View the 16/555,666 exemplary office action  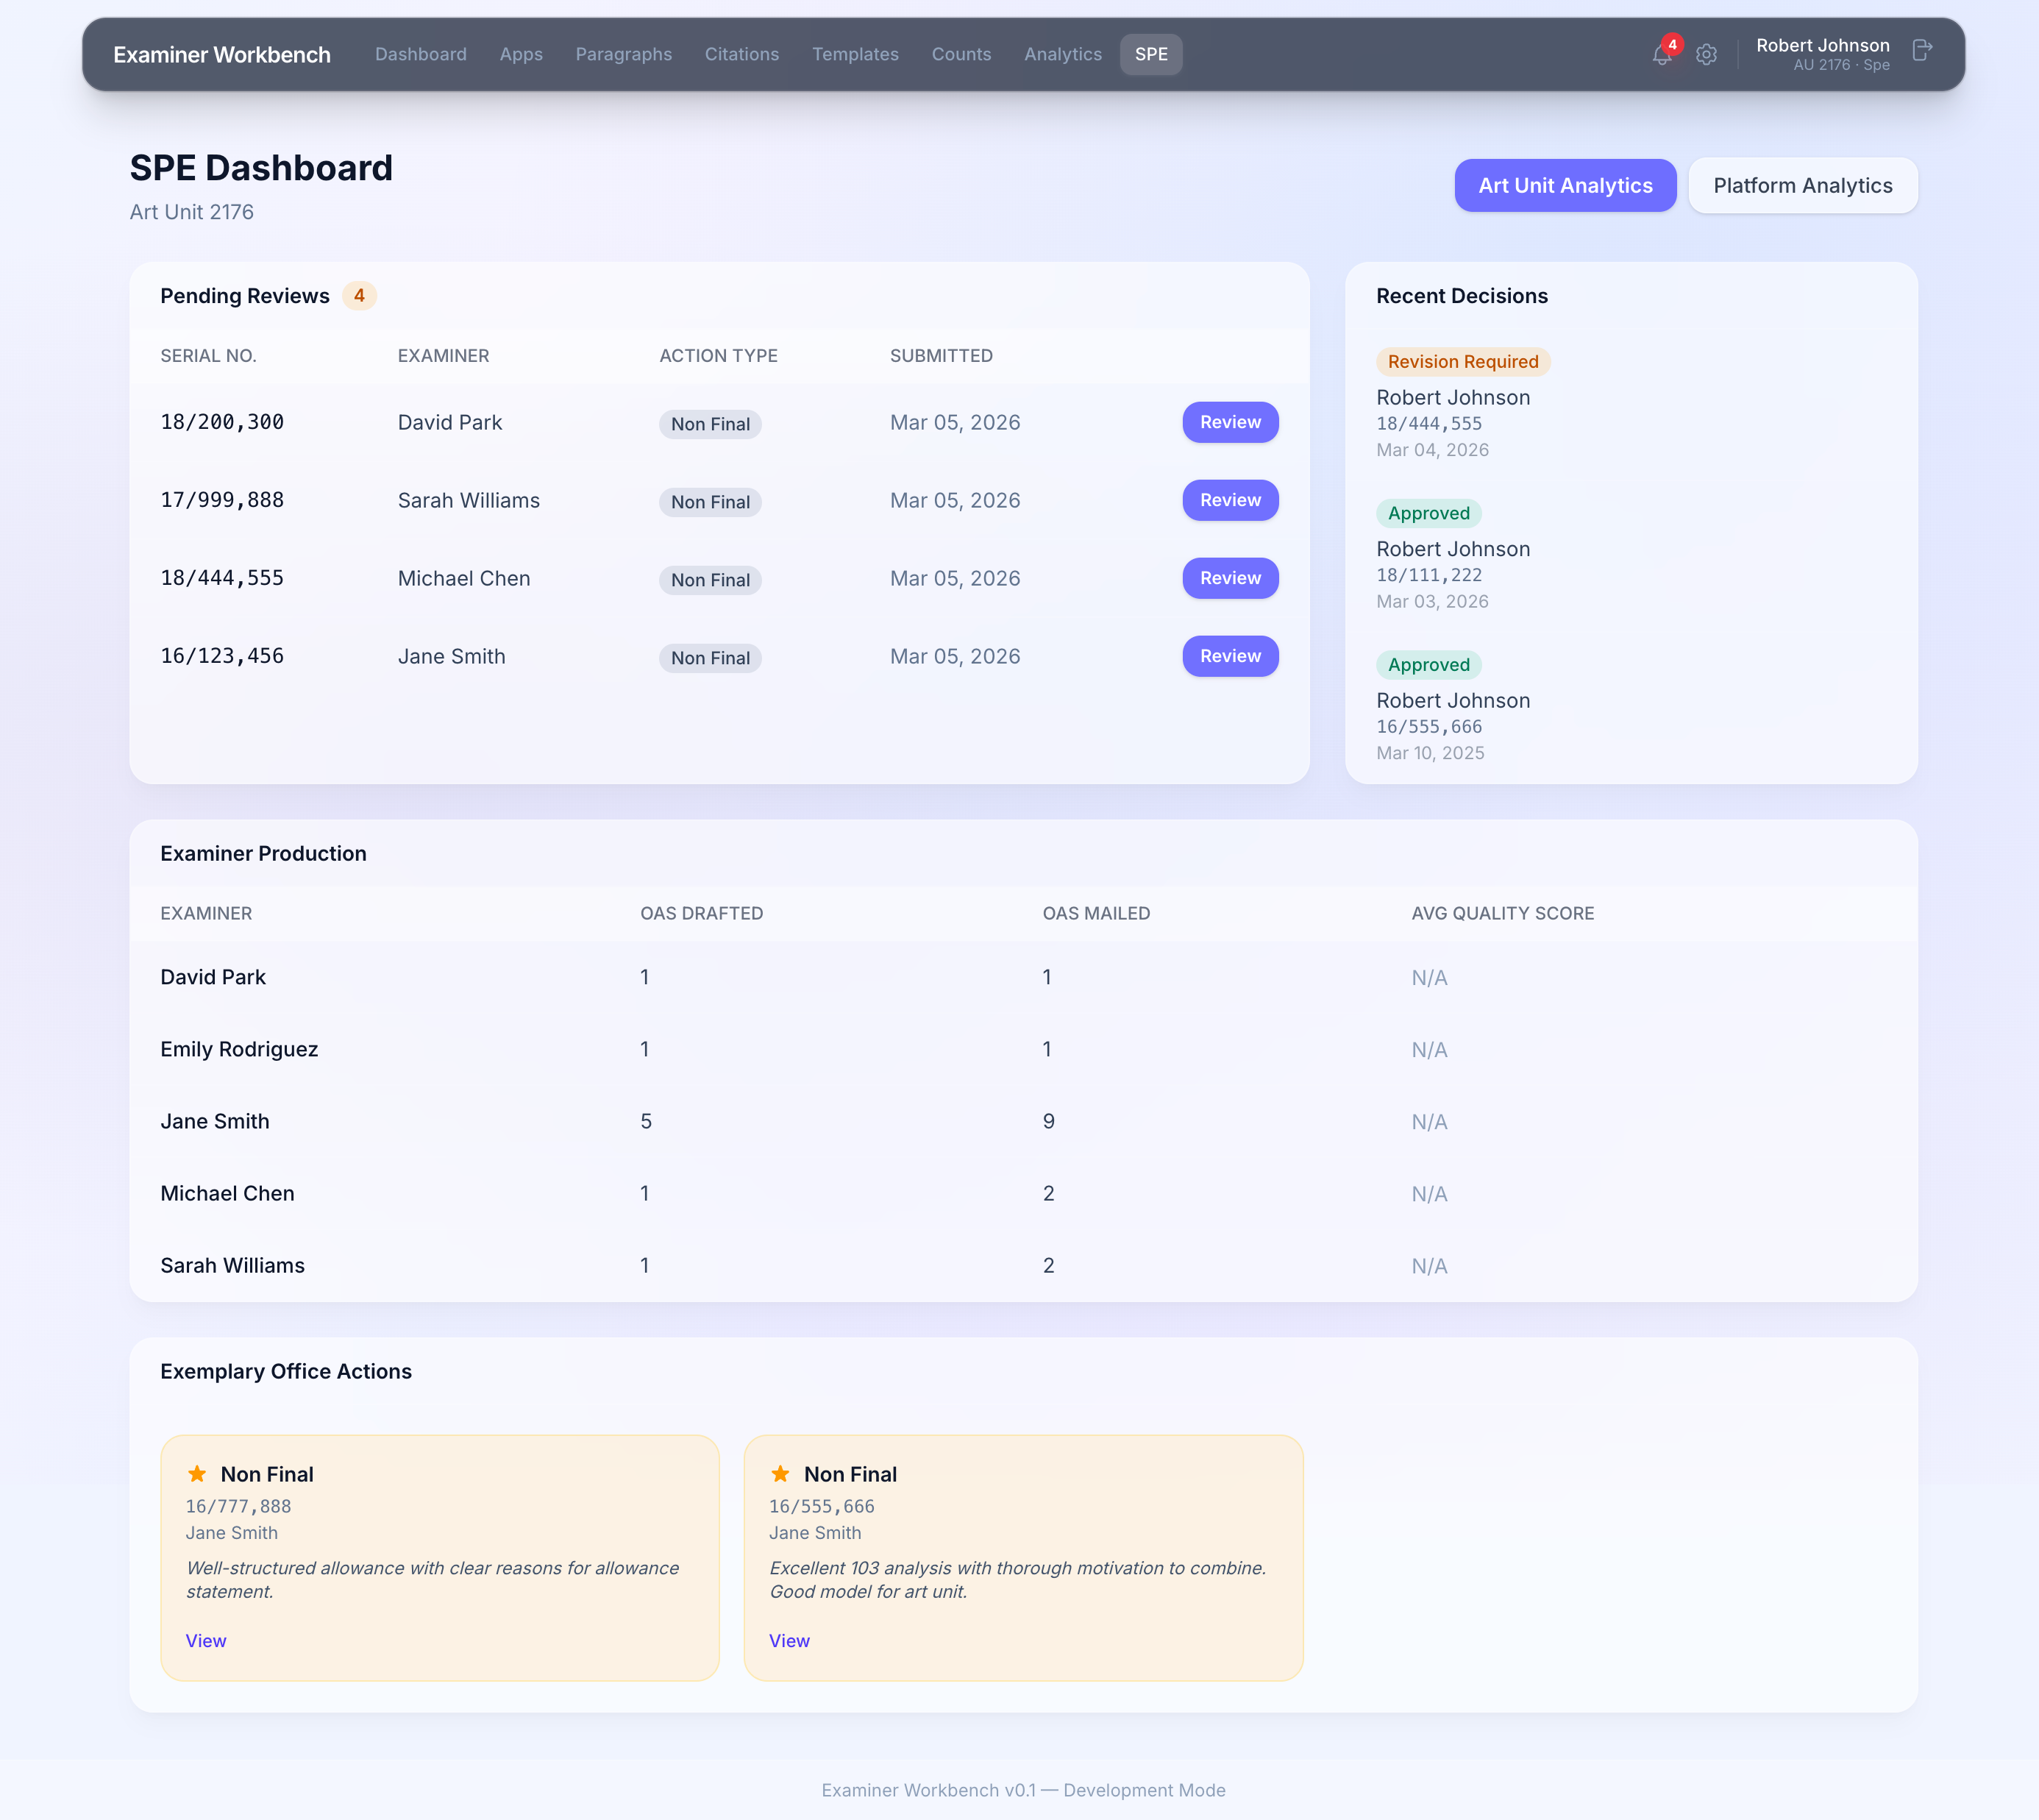789,1641
